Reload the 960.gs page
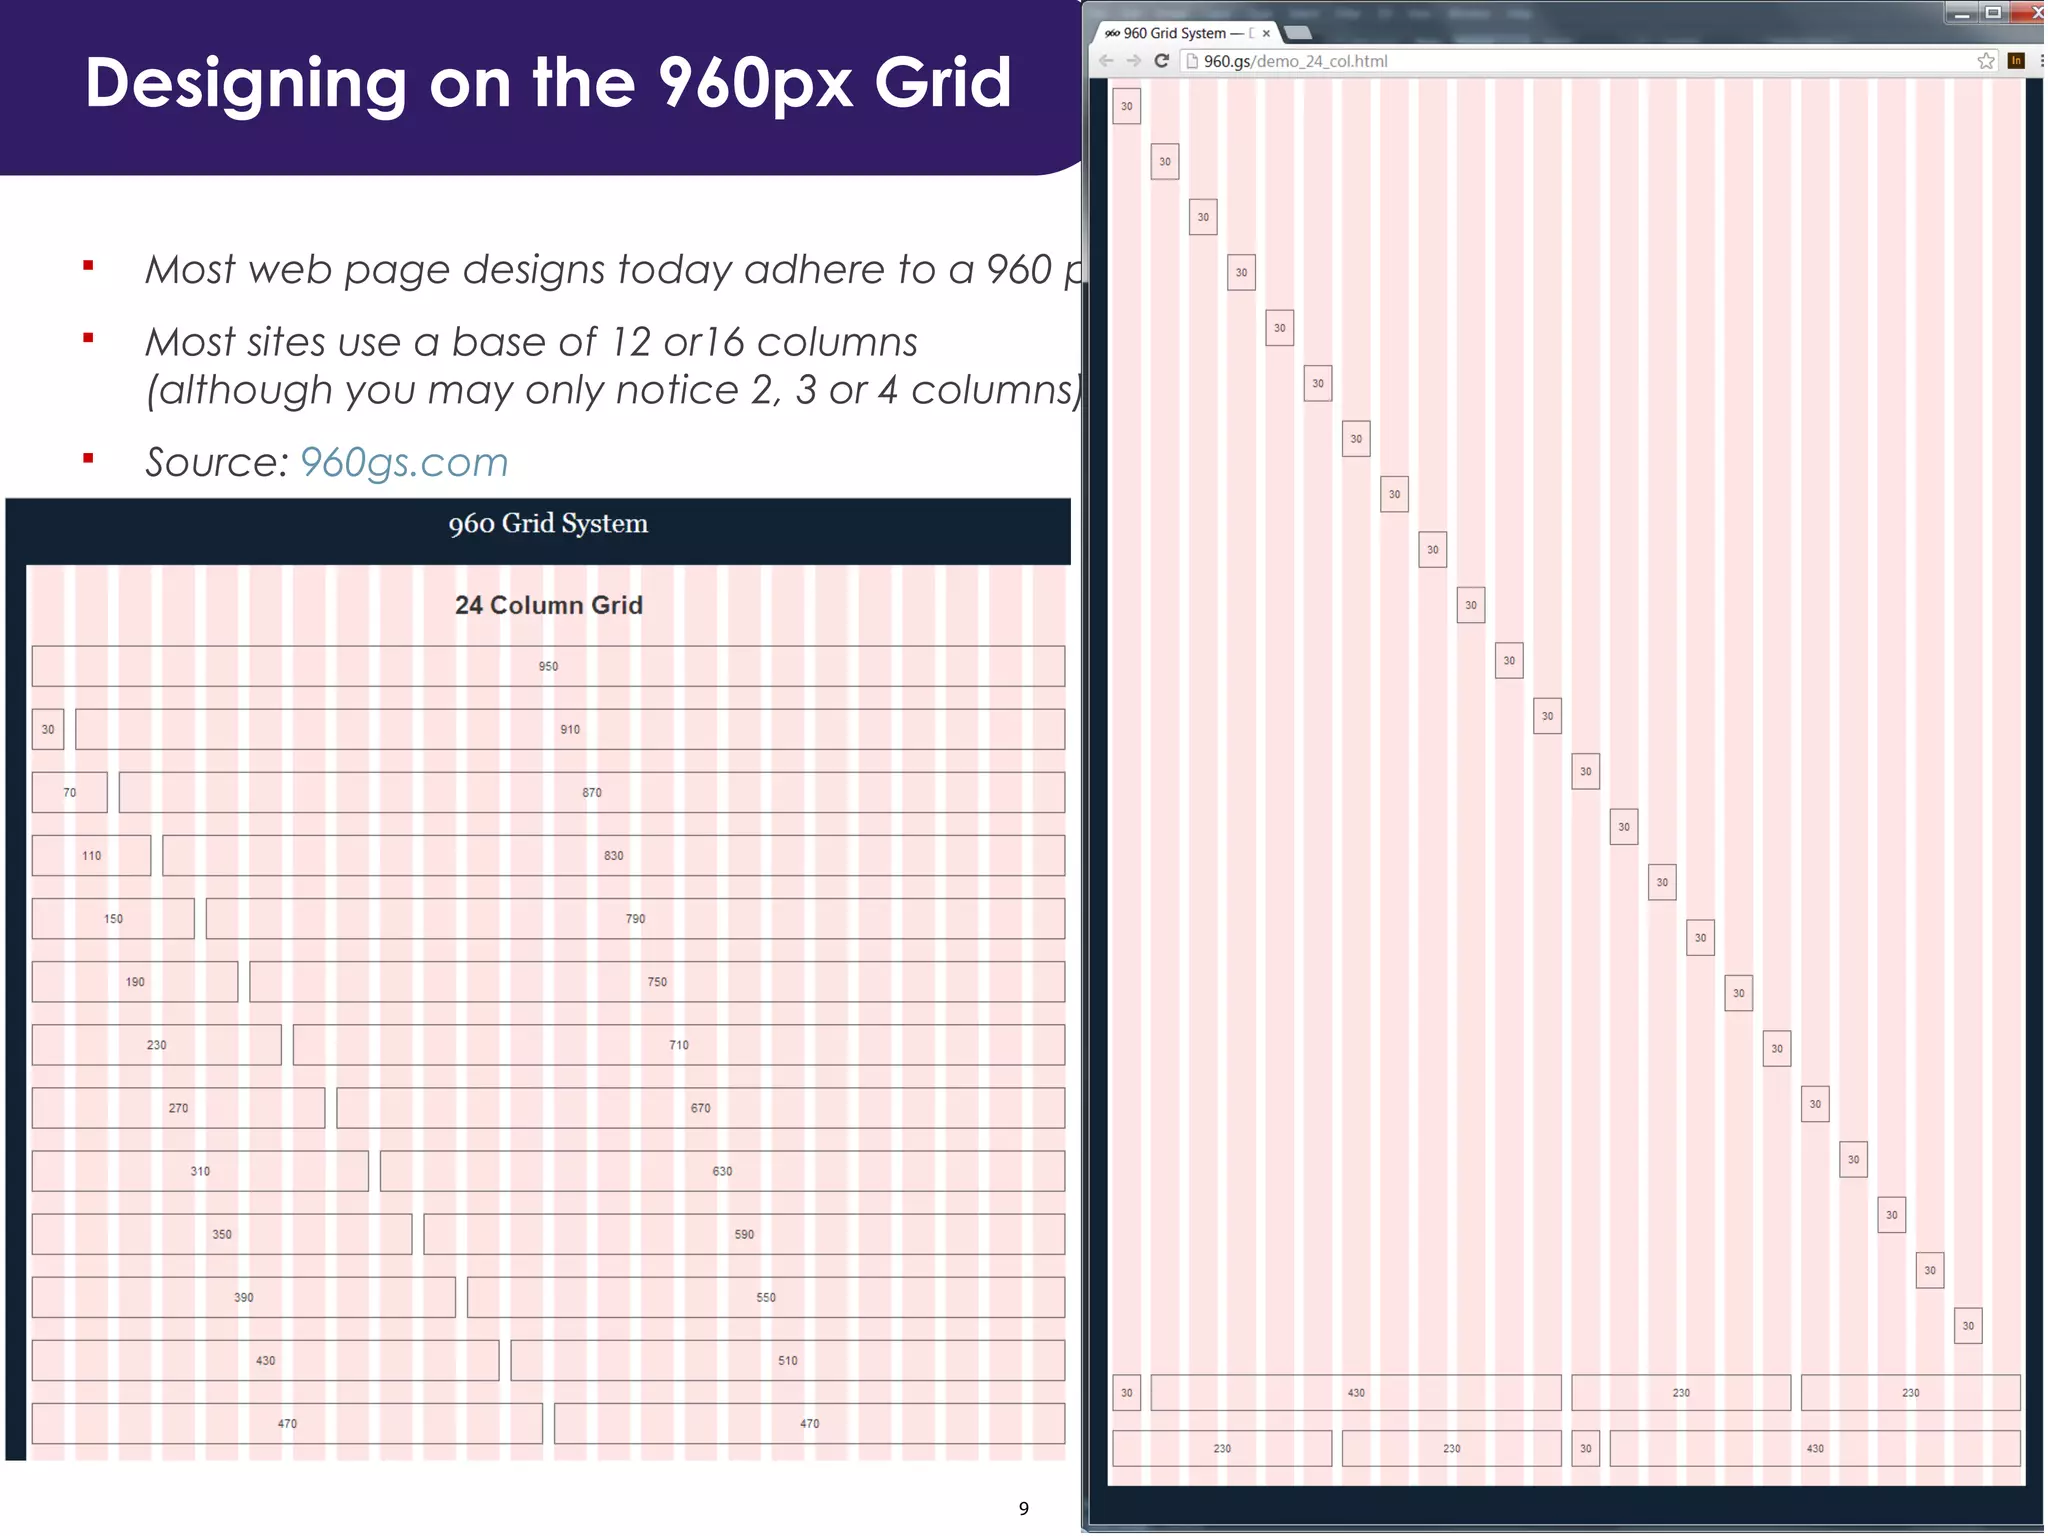Screen dimensions: 2048x1536 tap(1161, 61)
